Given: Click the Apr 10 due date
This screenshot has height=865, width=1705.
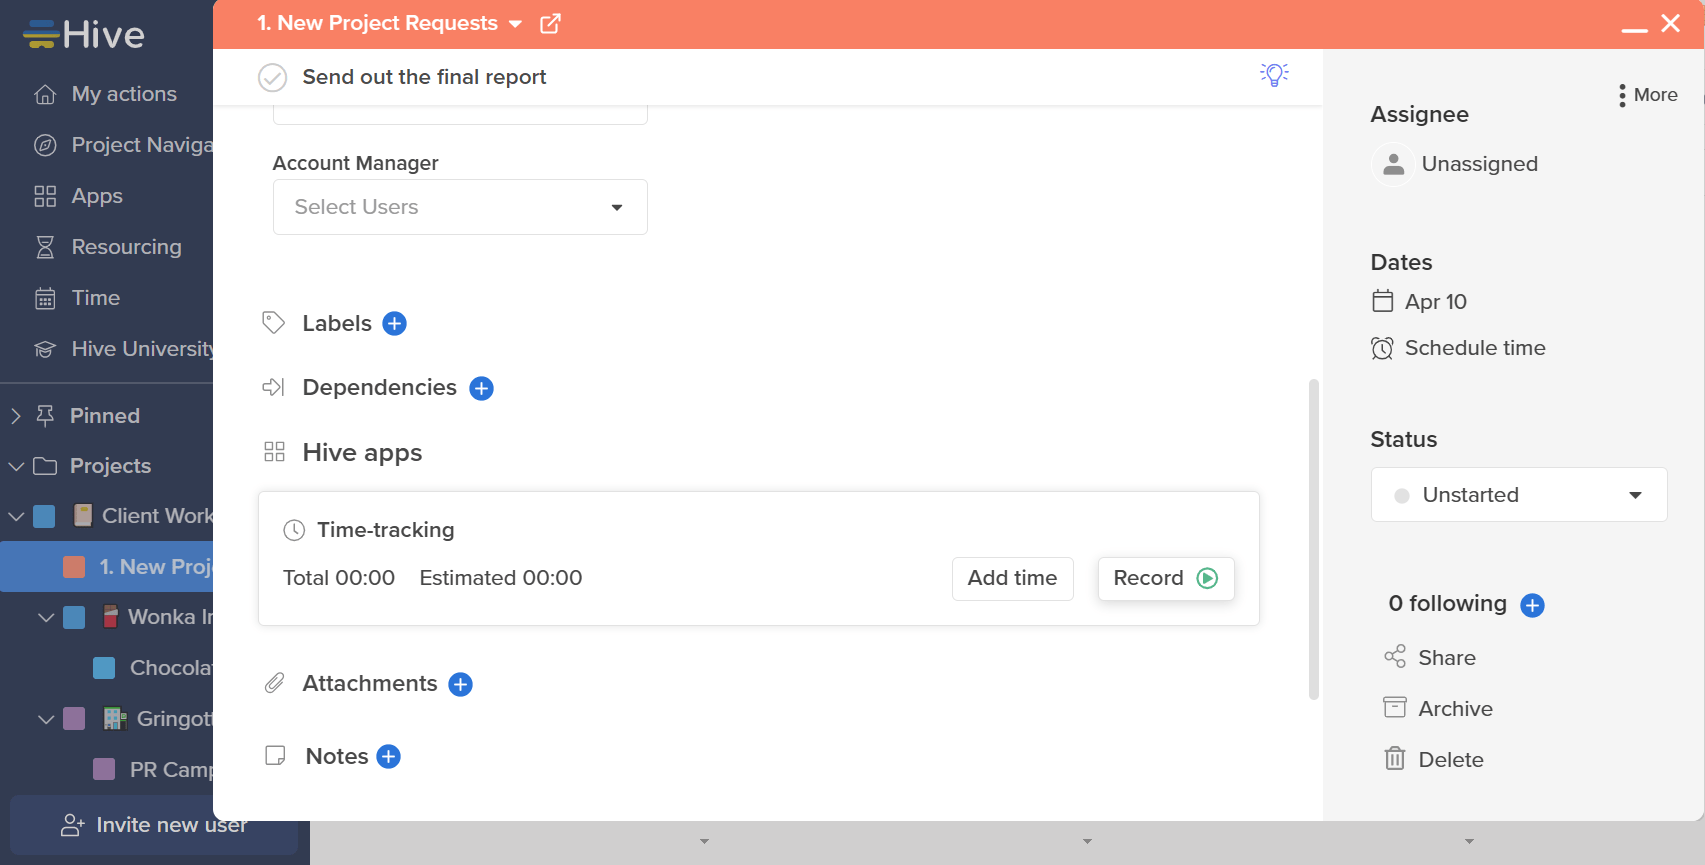Looking at the screenshot, I should click(1435, 302).
